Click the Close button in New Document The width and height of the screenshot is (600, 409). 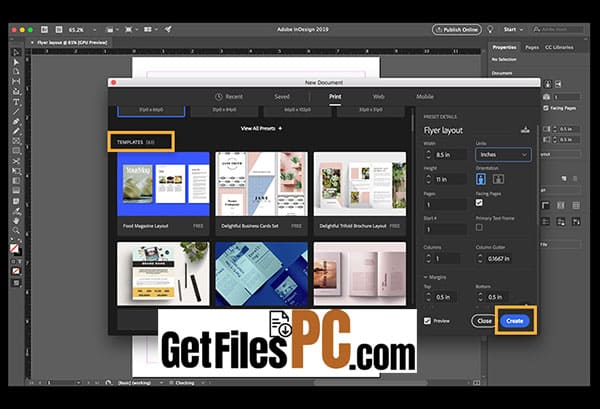[484, 321]
